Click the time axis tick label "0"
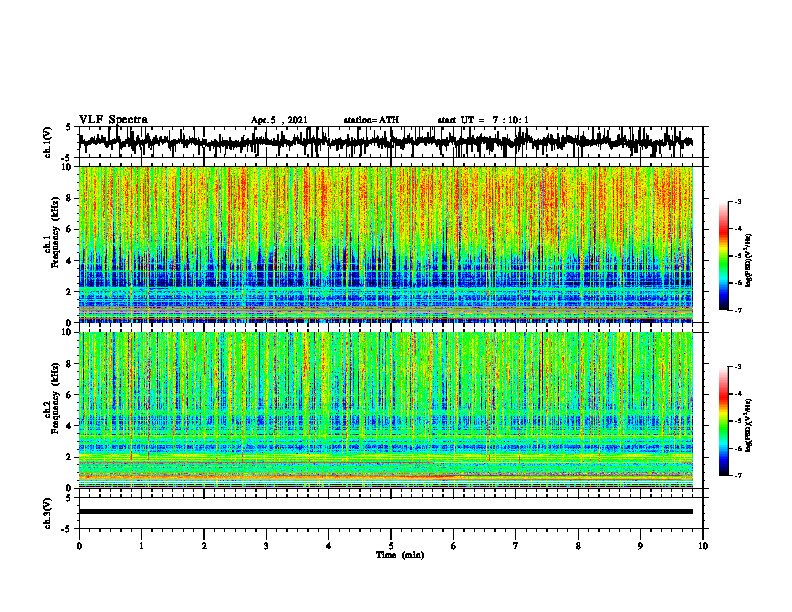 pyautogui.click(x=79, y=546)
